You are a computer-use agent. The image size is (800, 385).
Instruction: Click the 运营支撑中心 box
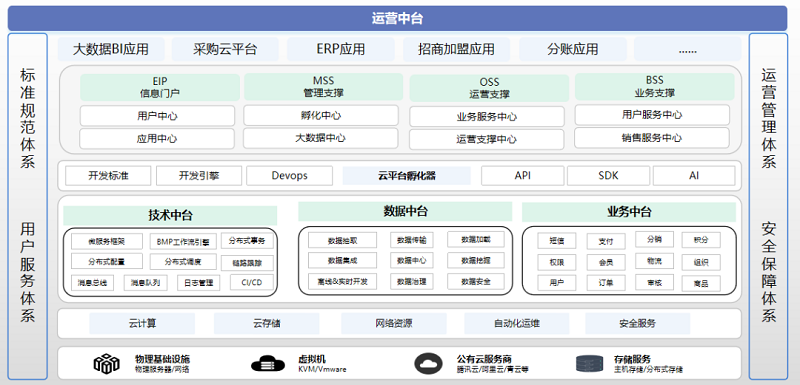coord(487,139)
